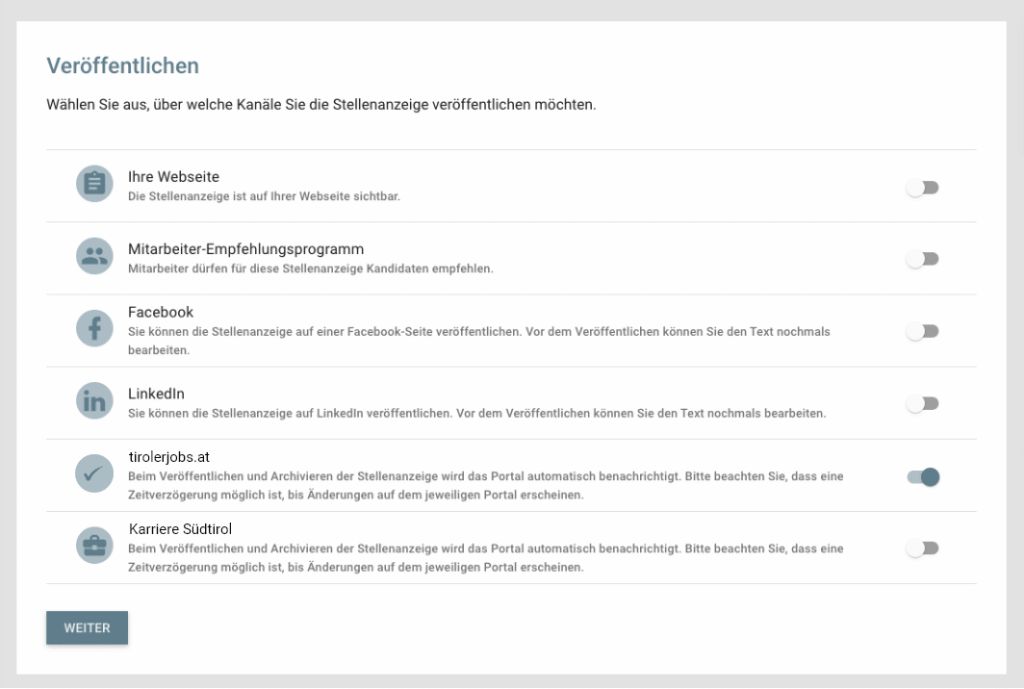Enable publishing to Facebook toggle
Screen dimensions: 1024x689
[x=922, y=332]
